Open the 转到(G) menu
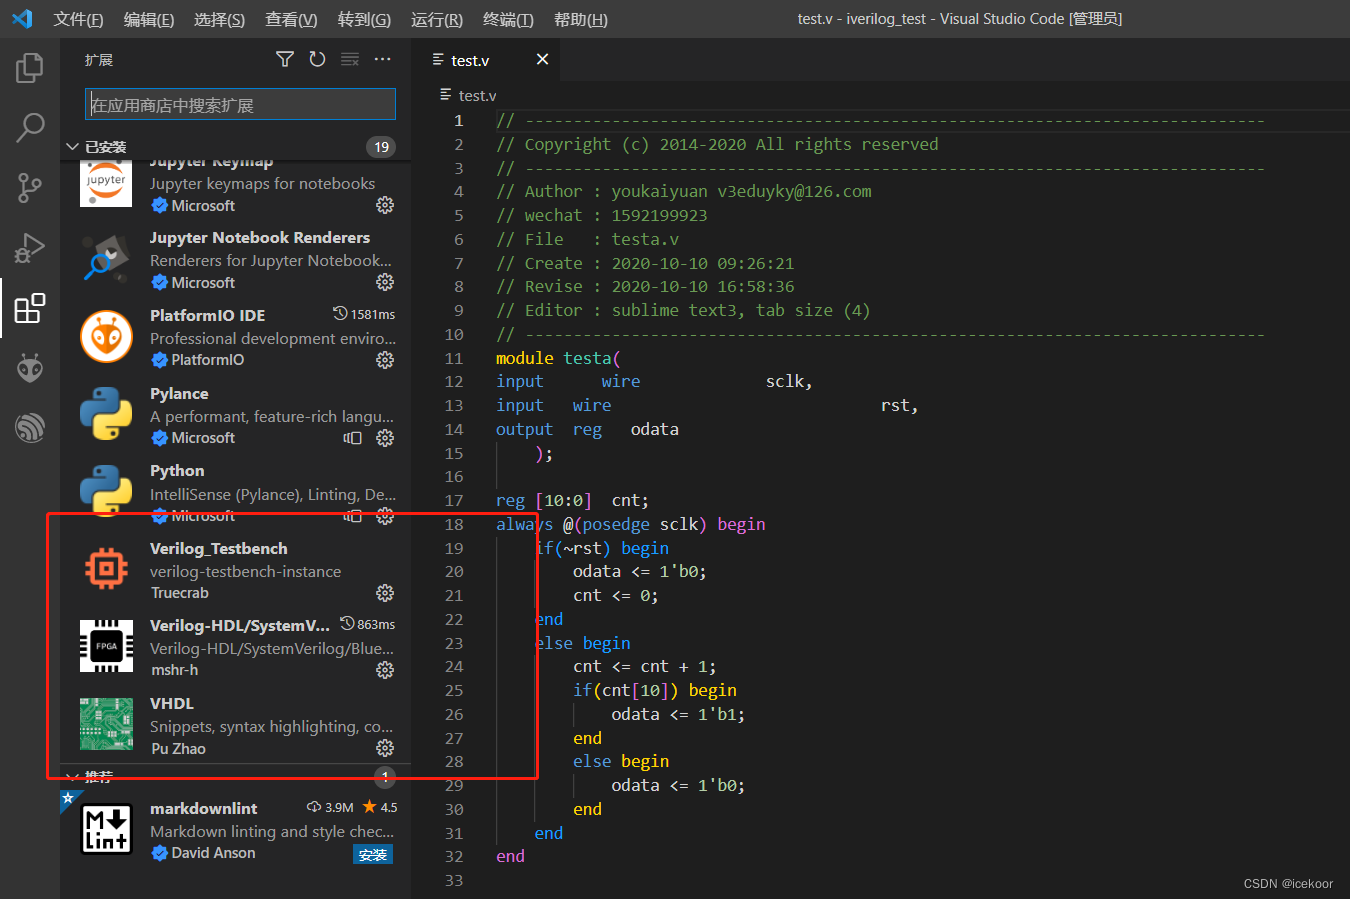 364,19
